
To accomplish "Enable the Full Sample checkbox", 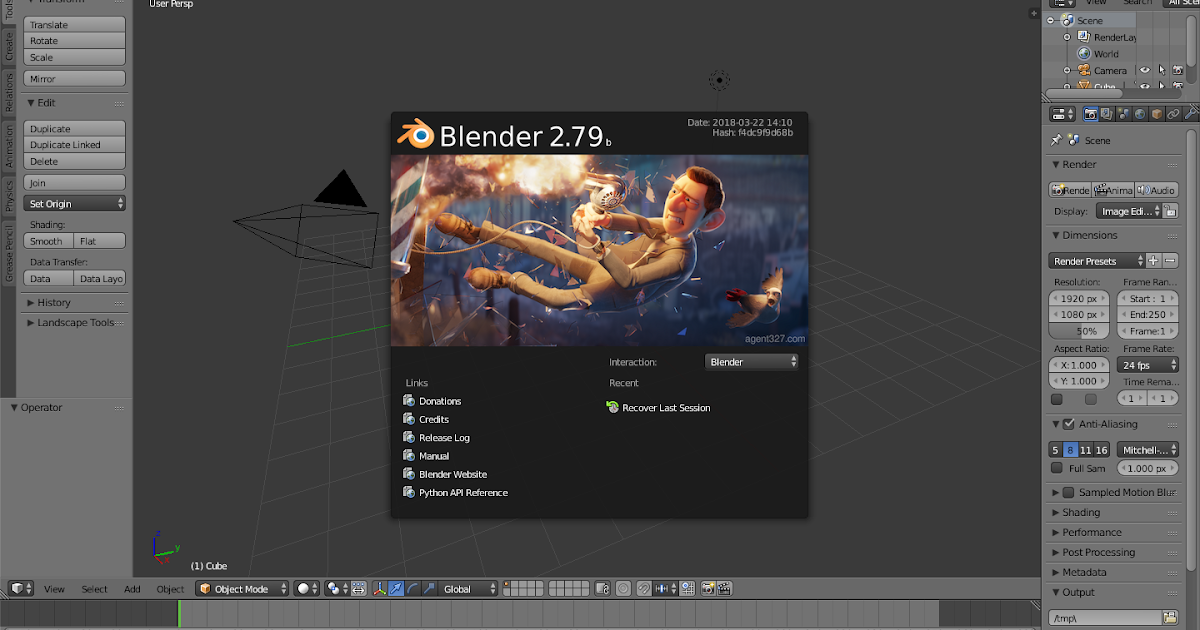I will pyautogui.click(x=1056, y=468).
